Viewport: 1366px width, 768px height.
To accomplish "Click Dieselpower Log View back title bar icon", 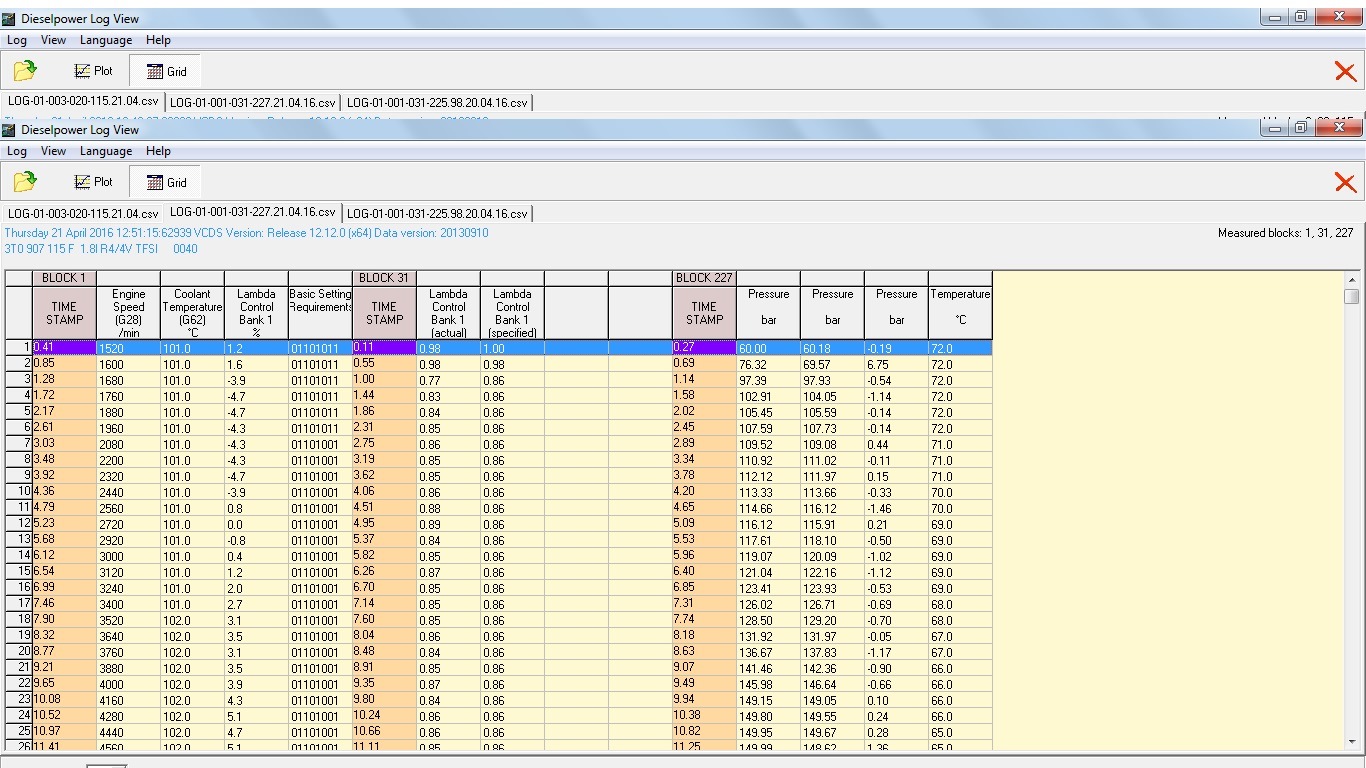I will (9, 19).
